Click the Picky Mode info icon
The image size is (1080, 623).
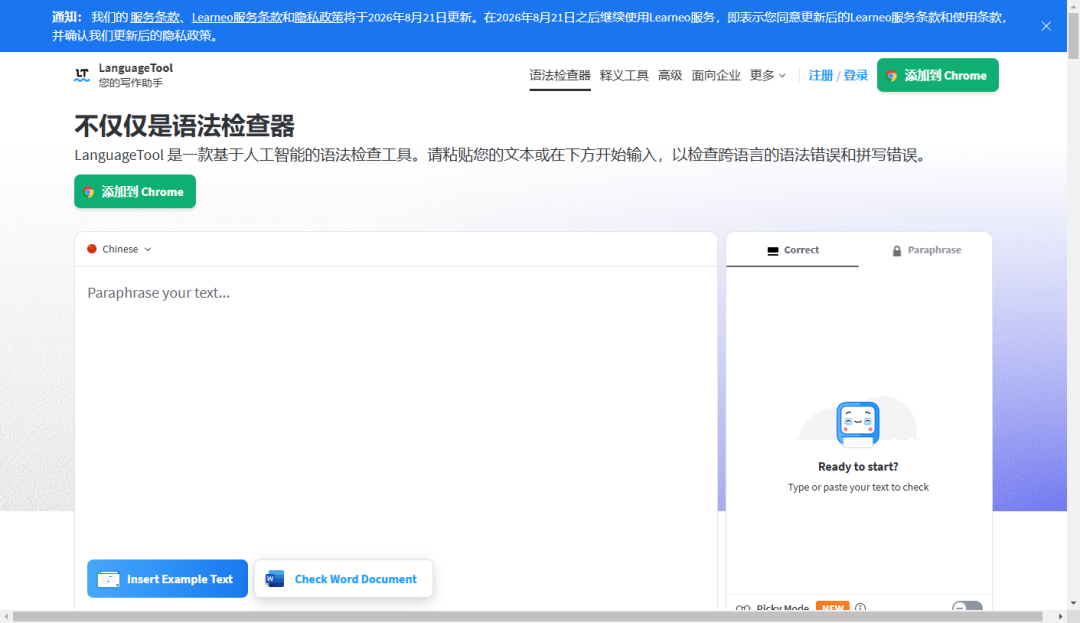point(860,607)
